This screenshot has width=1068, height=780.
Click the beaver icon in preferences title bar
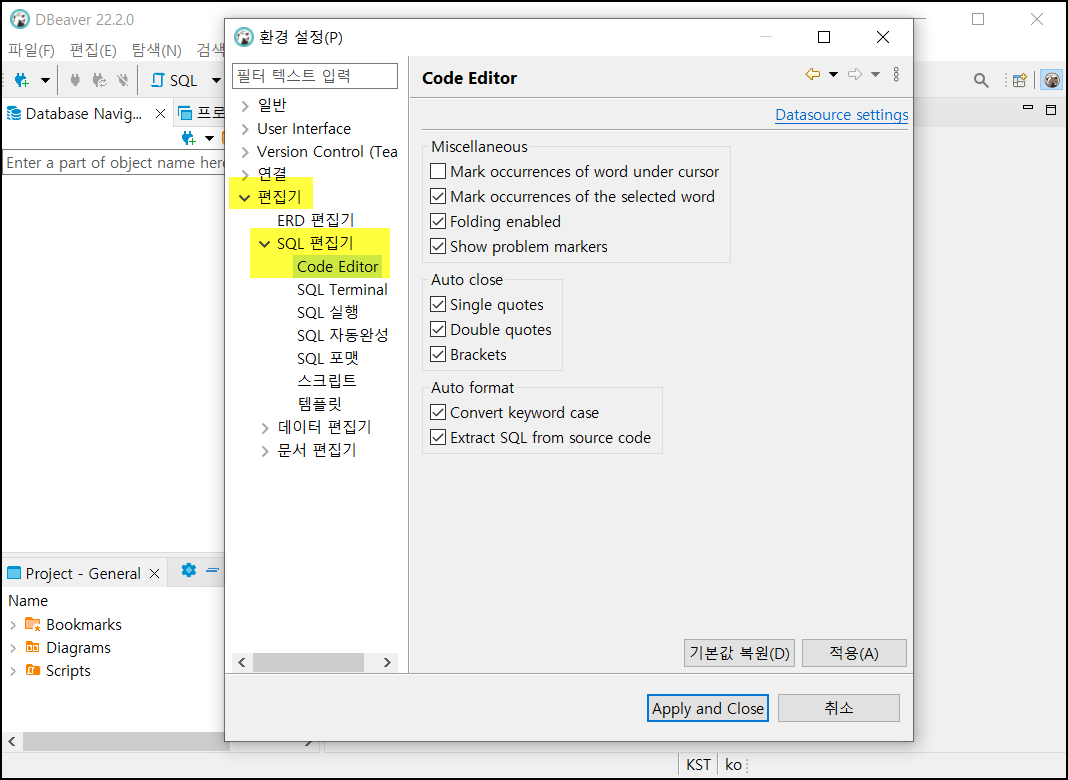pyautogui.click(x=243, y=37)
